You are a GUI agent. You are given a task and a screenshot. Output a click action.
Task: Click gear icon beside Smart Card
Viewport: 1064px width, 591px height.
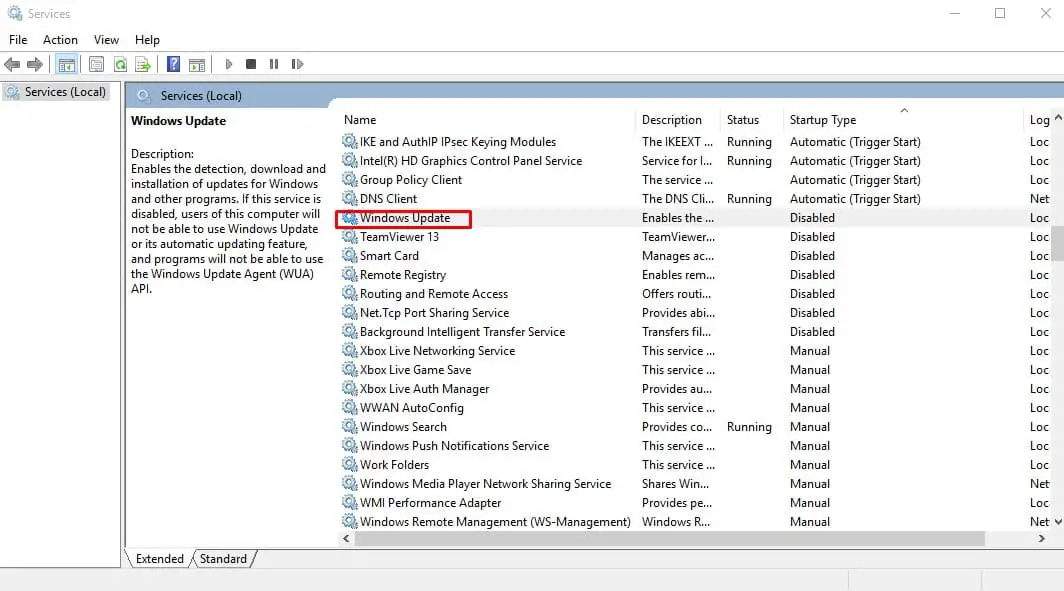click(349, 255)
